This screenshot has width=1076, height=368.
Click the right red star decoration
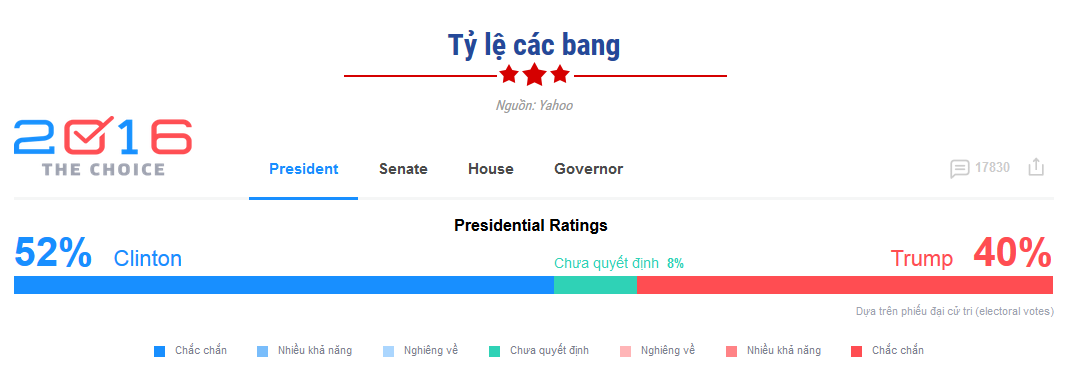(560, 74)
